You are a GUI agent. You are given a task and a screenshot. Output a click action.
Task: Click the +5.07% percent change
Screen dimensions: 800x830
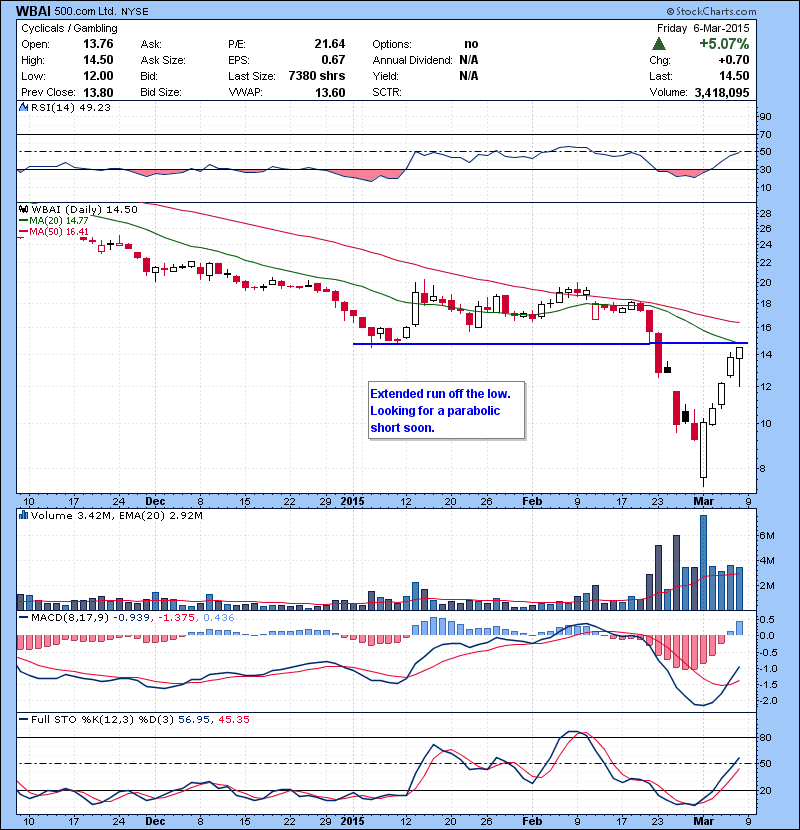(x=724, y=43)
